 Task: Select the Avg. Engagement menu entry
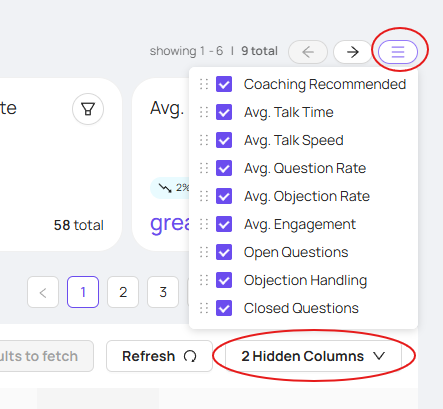[x=300, y=224]
